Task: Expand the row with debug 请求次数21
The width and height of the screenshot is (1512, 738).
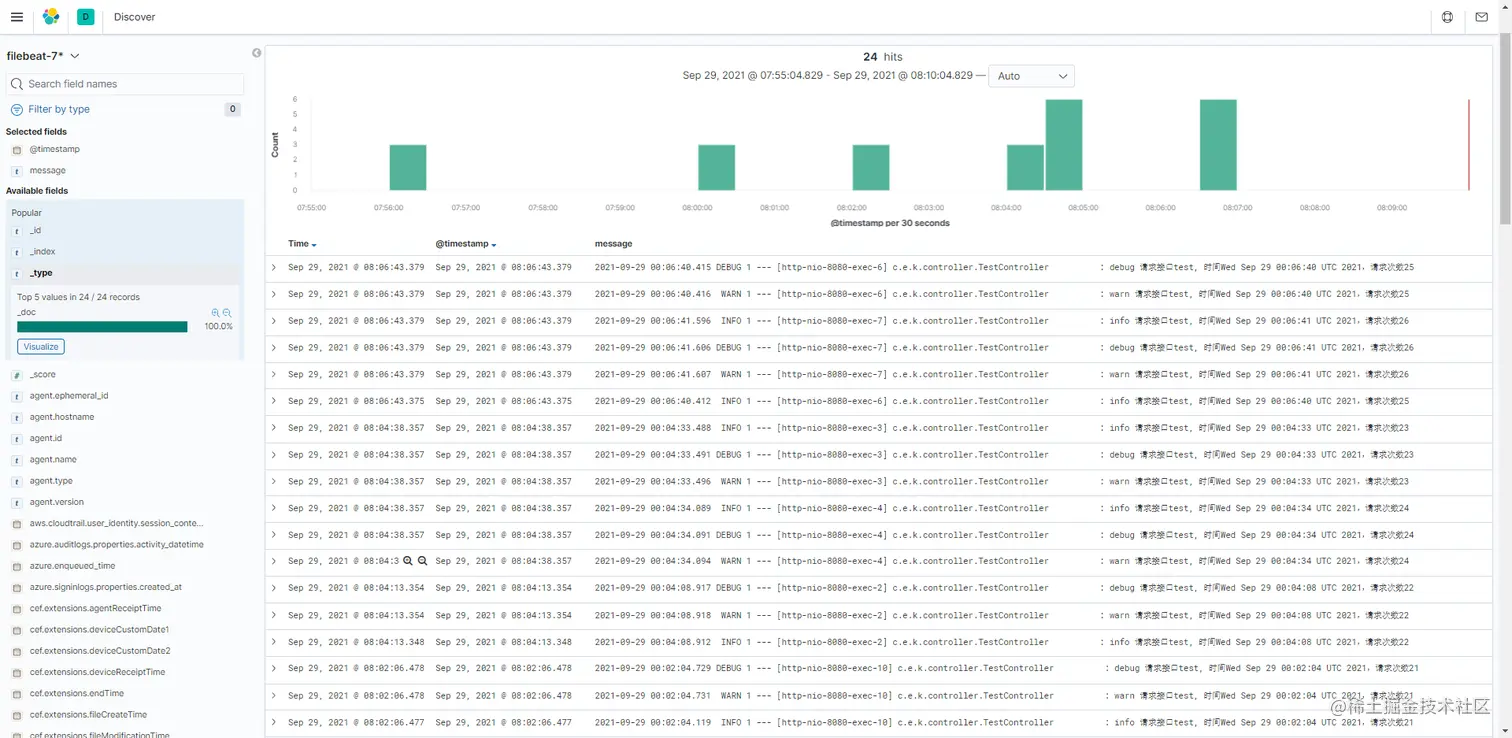Action: [x=274, y=668]
